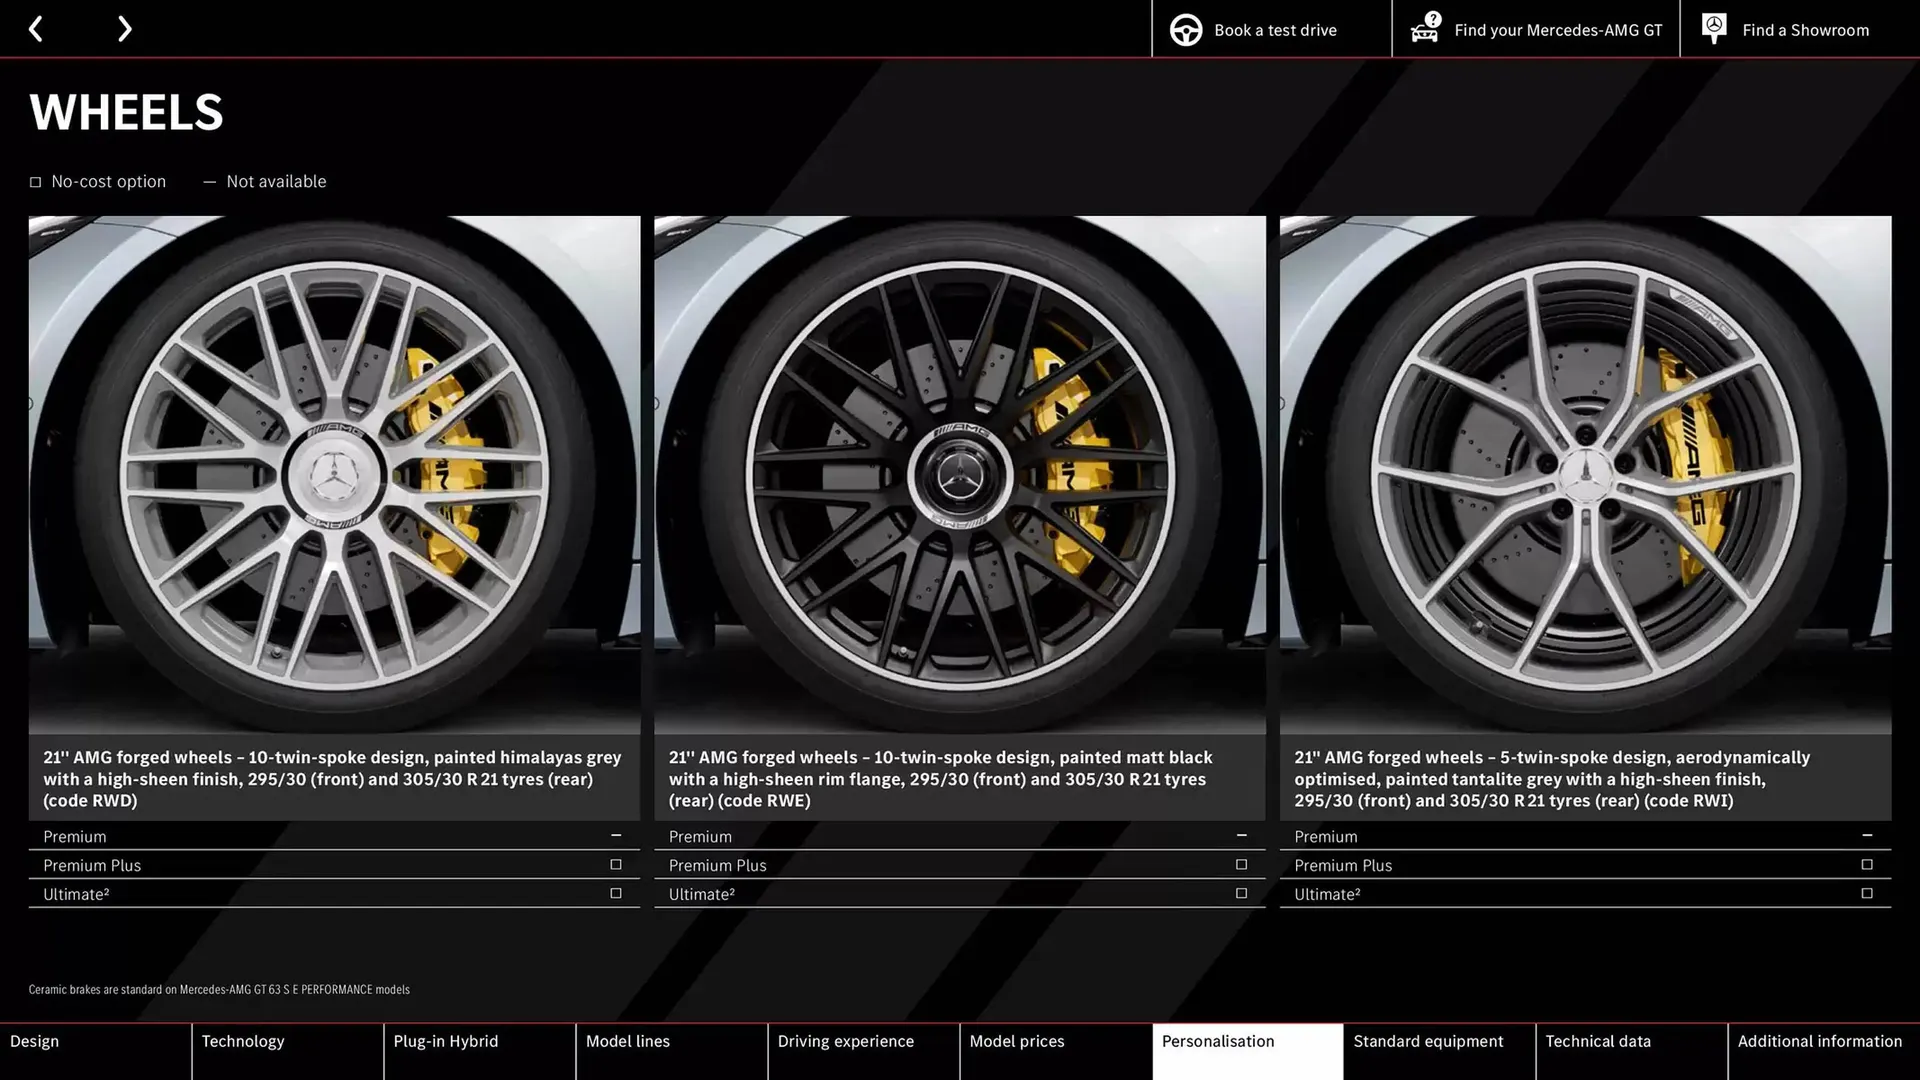1920x1080 pixels.
Task: Click the steering wheel test drive icon
Action: pos(1186,30)
